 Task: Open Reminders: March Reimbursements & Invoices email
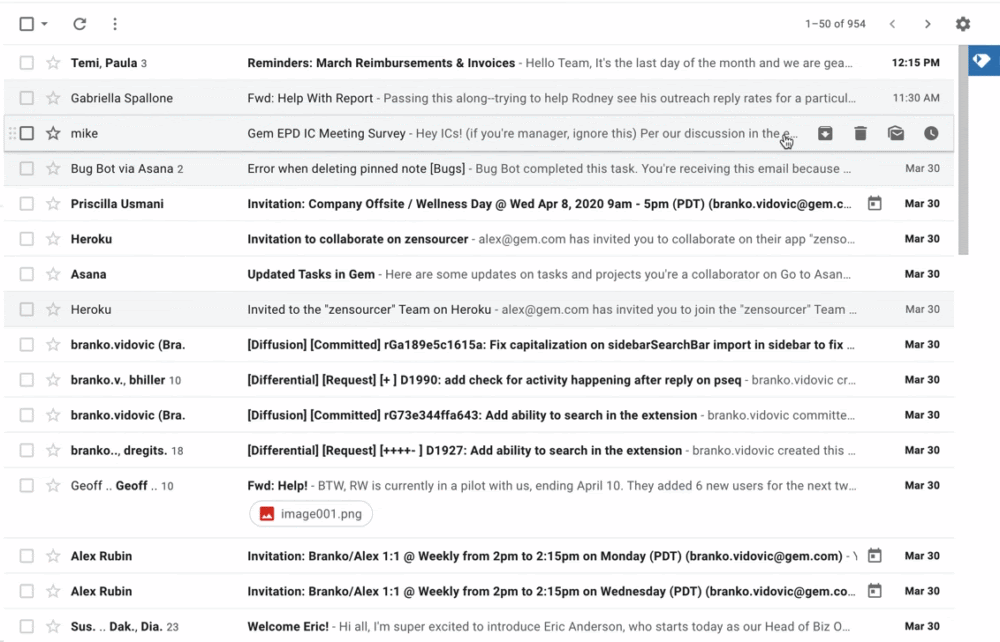point(500,63)
